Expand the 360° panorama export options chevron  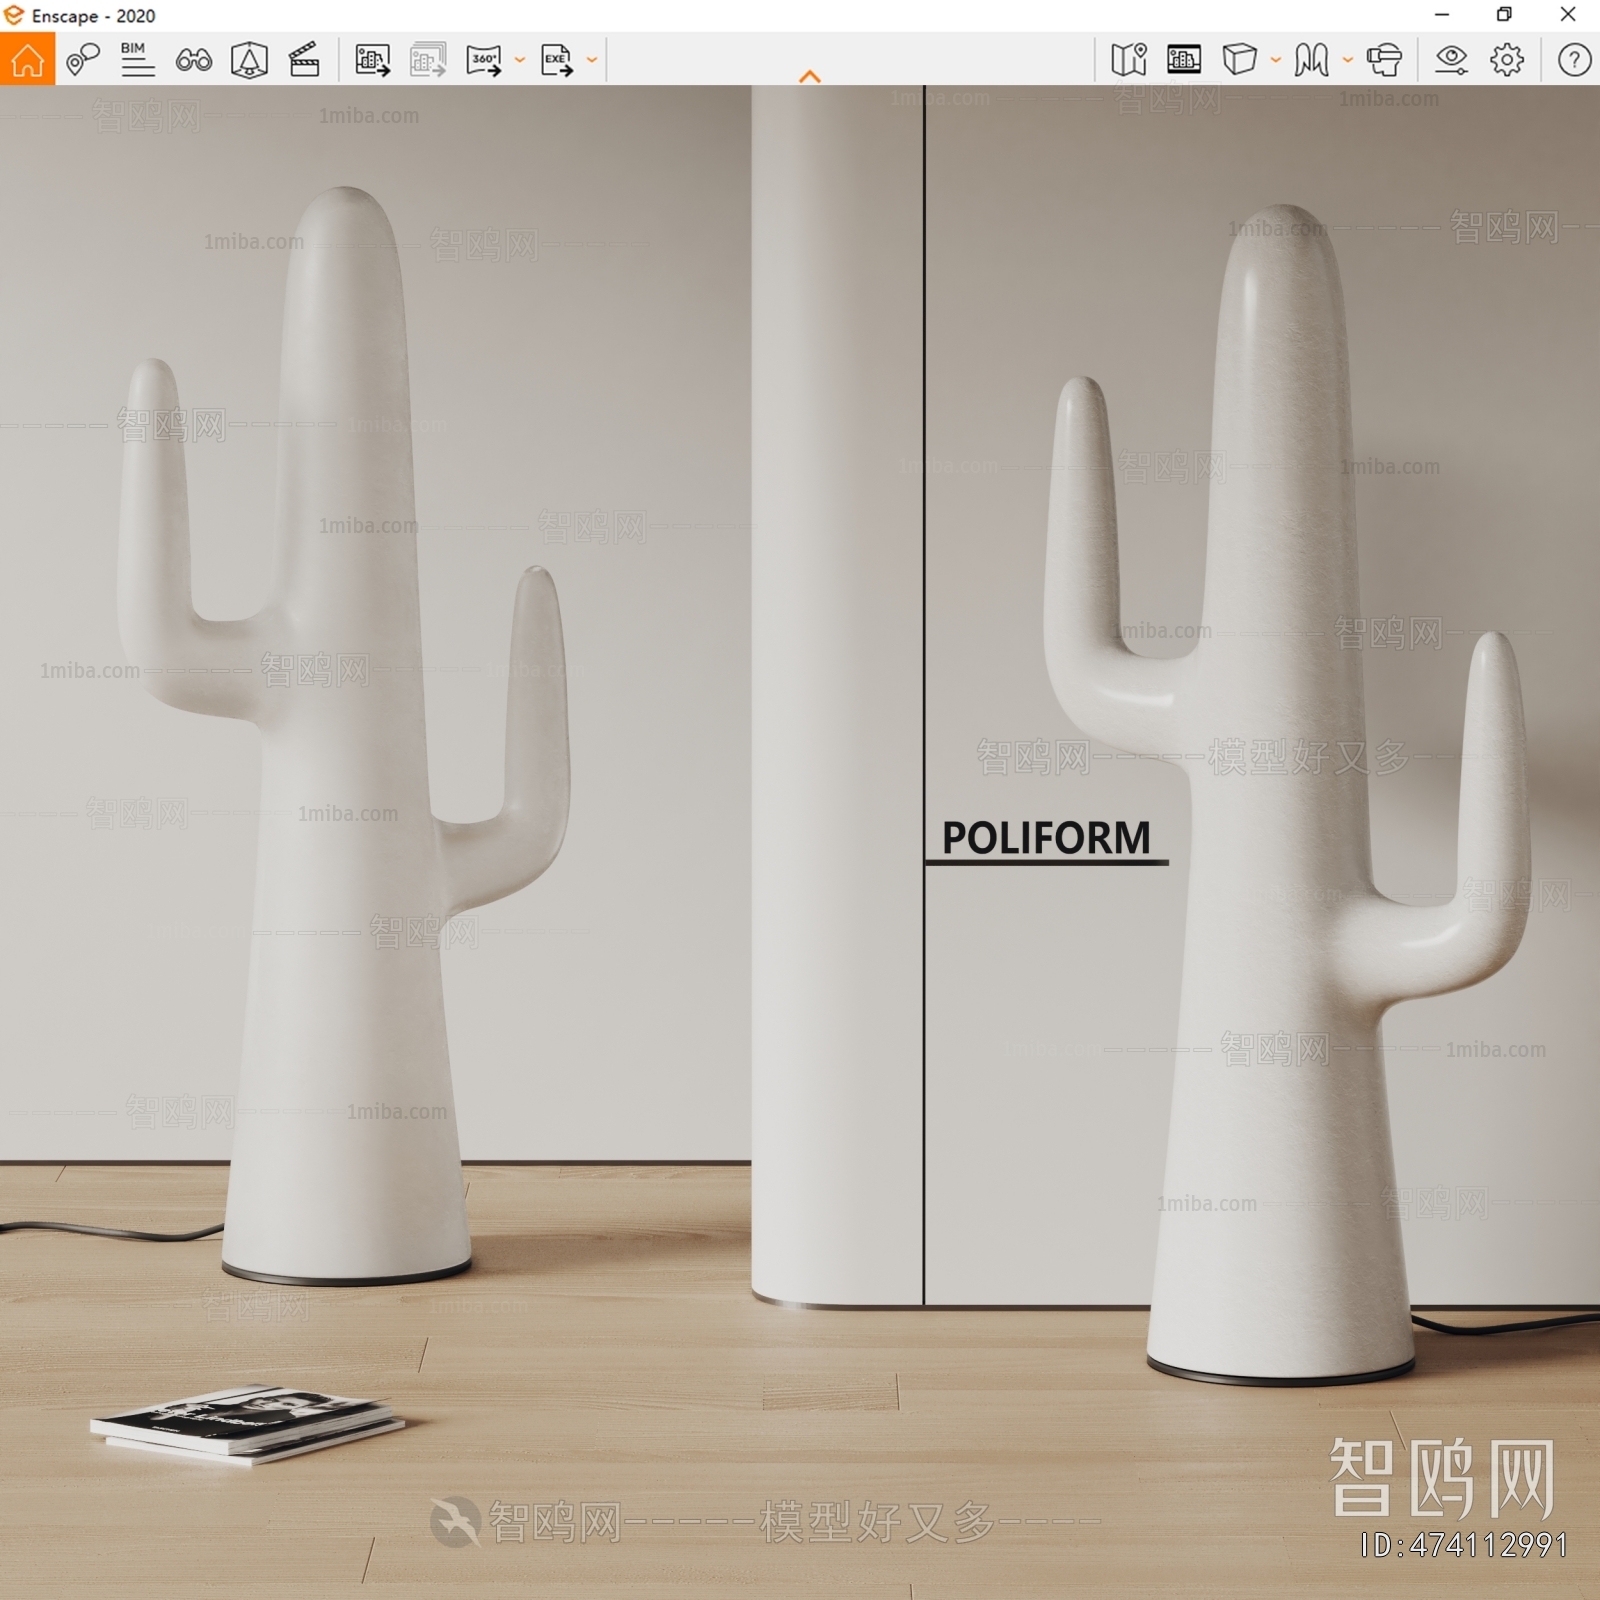(518, 62)
